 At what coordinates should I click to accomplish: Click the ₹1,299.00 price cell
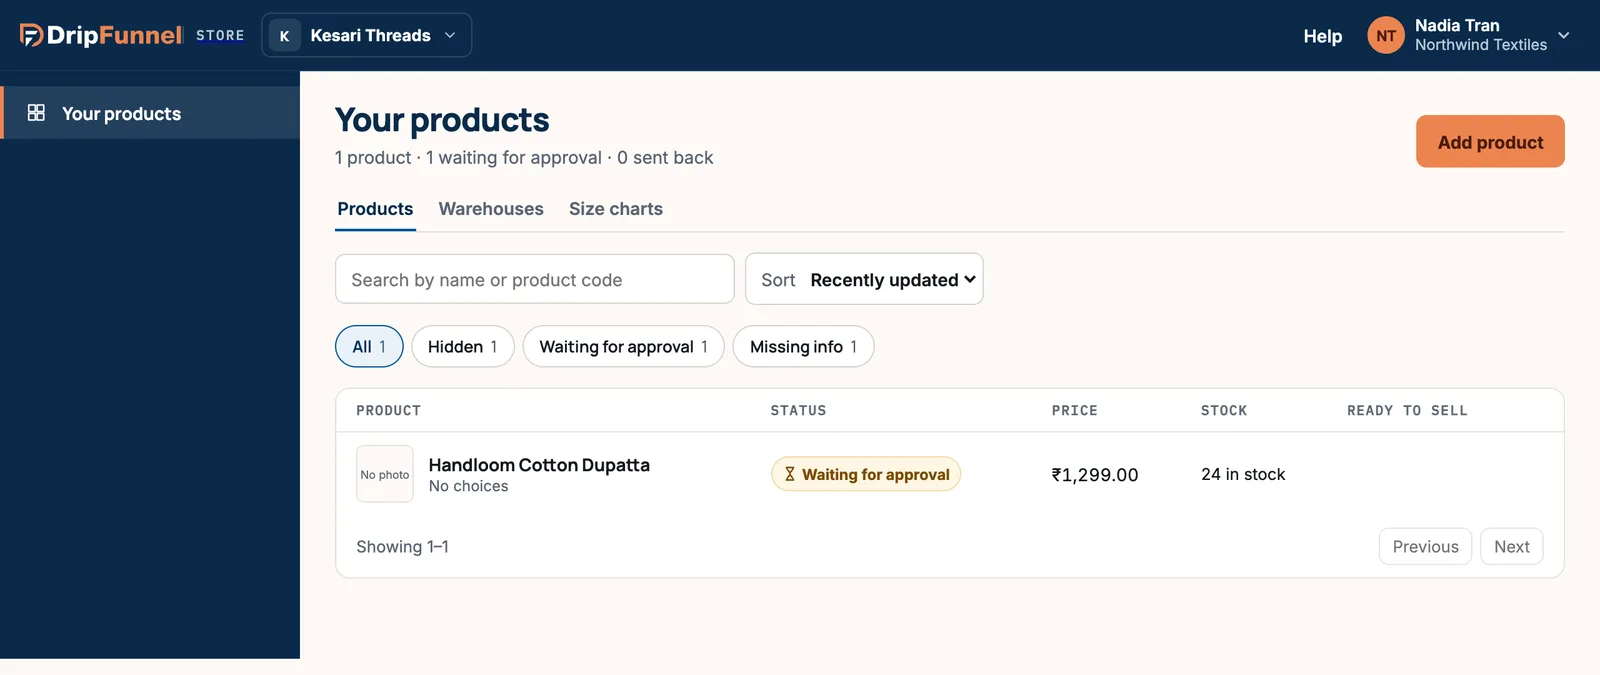tap(1095, 475)
